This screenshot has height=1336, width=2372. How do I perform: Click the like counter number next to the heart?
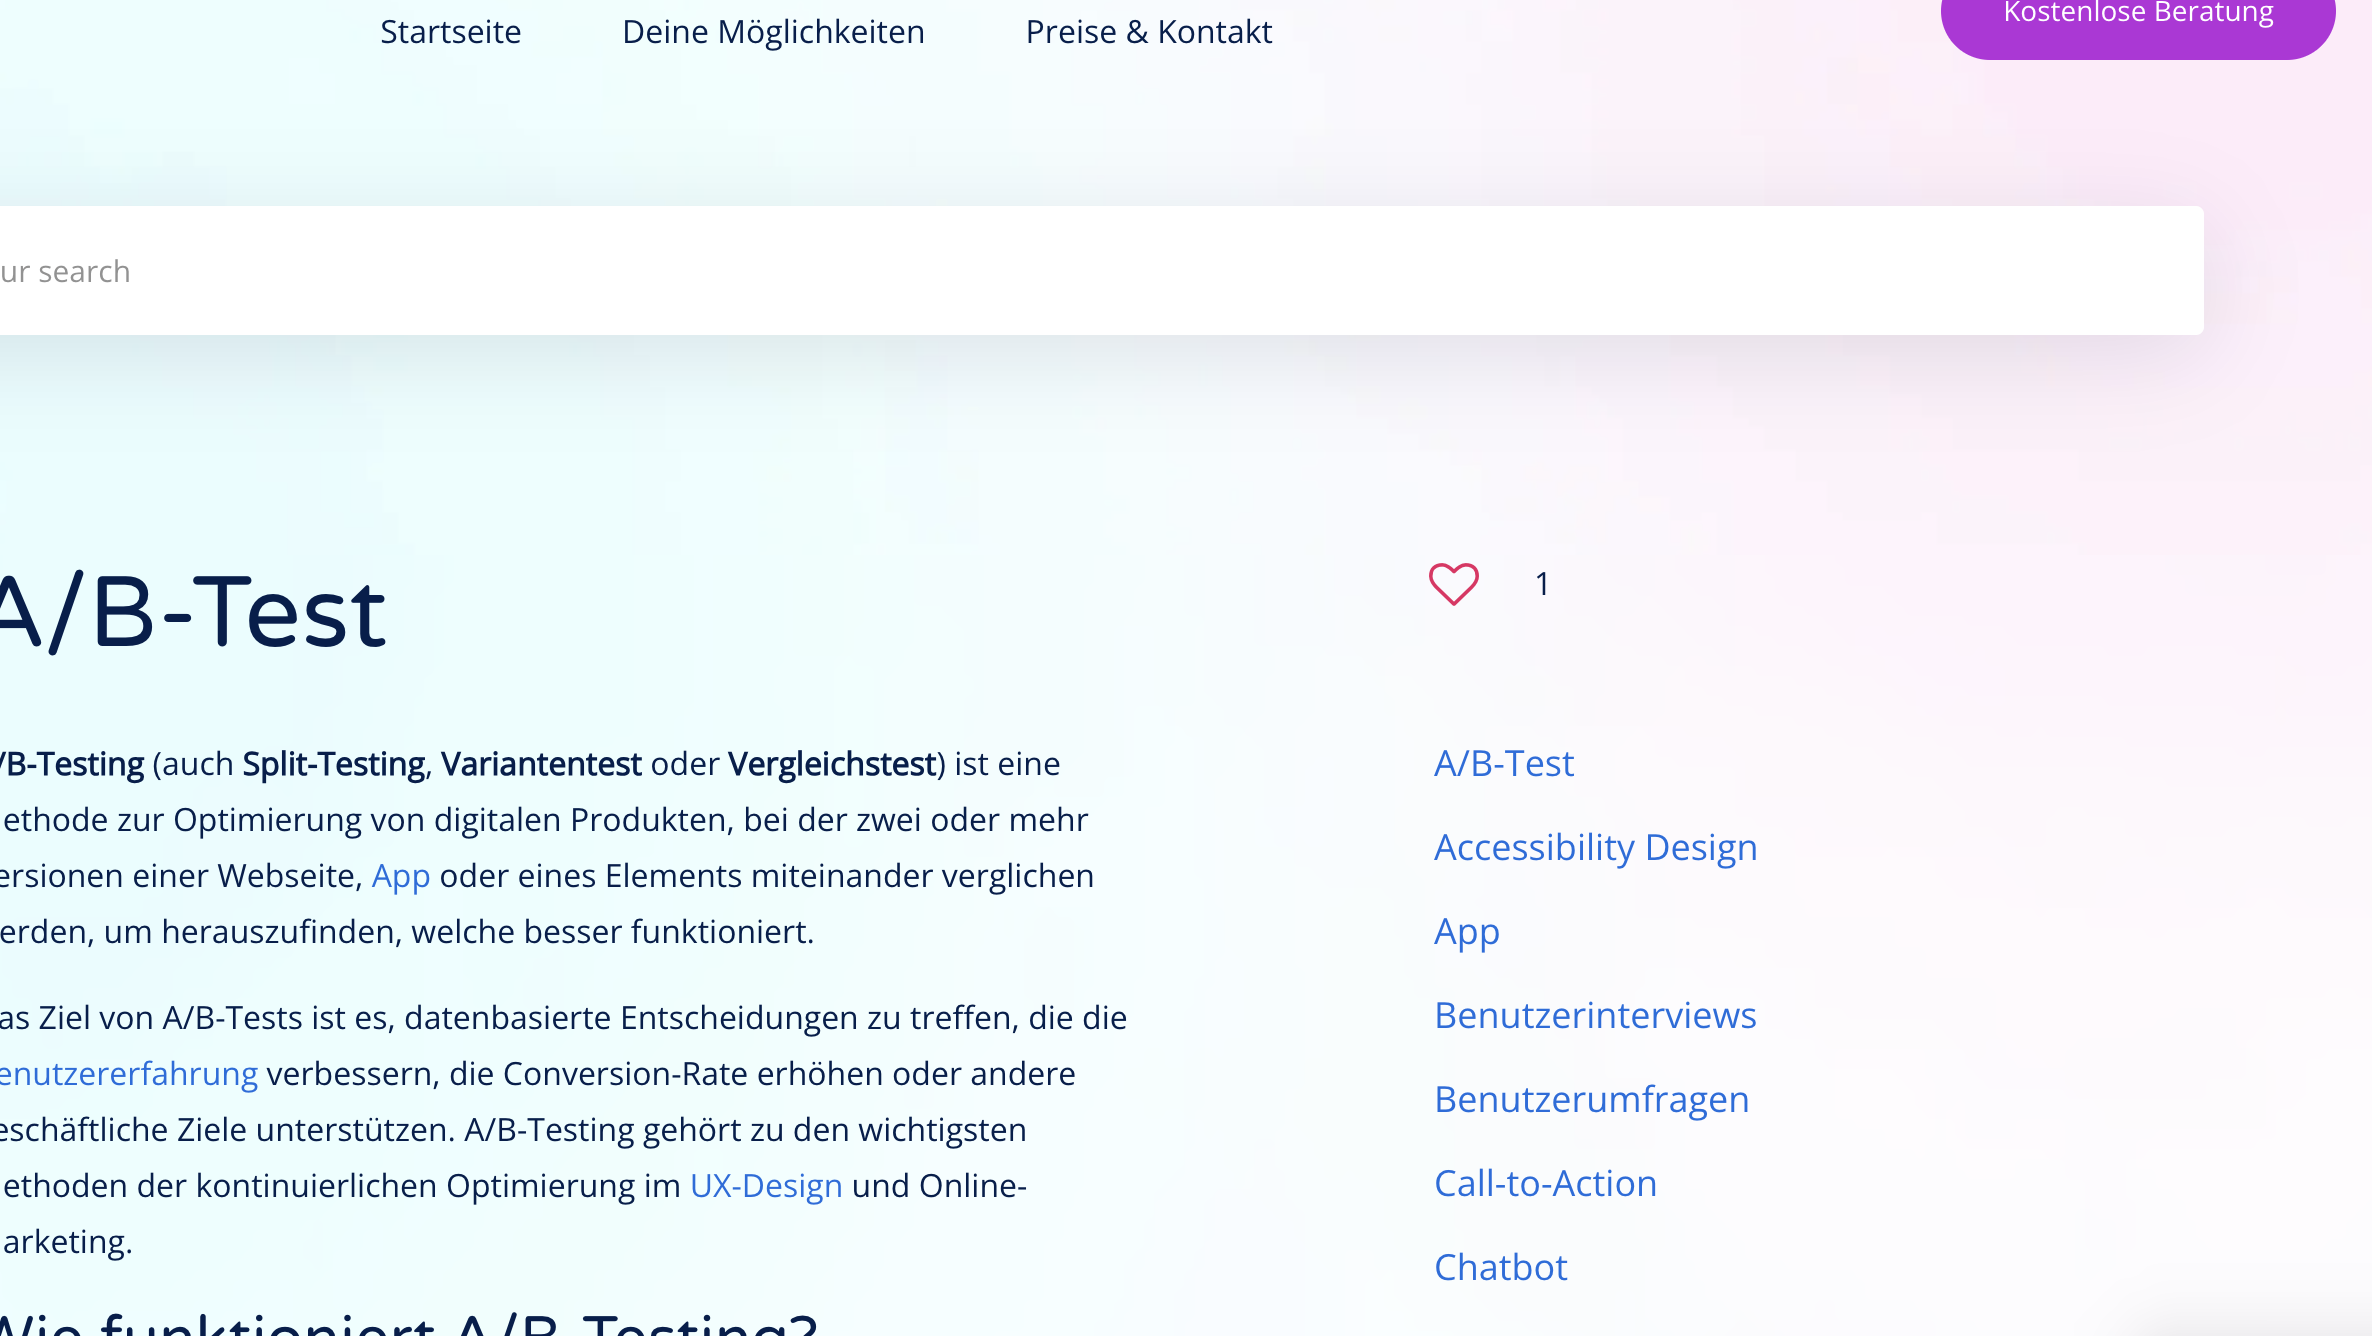pos(1542,584)
